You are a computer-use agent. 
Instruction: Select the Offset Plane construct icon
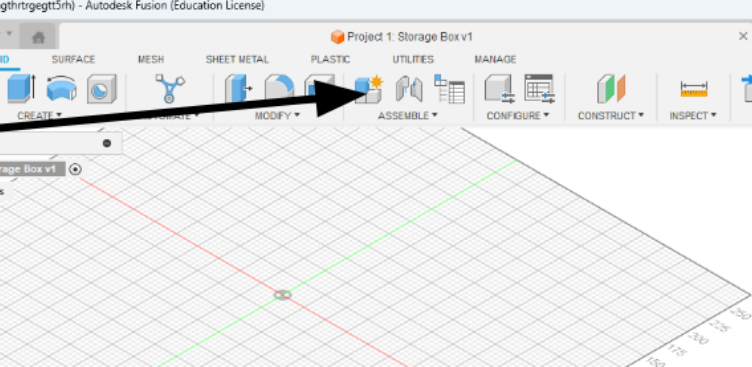(611, 89)
